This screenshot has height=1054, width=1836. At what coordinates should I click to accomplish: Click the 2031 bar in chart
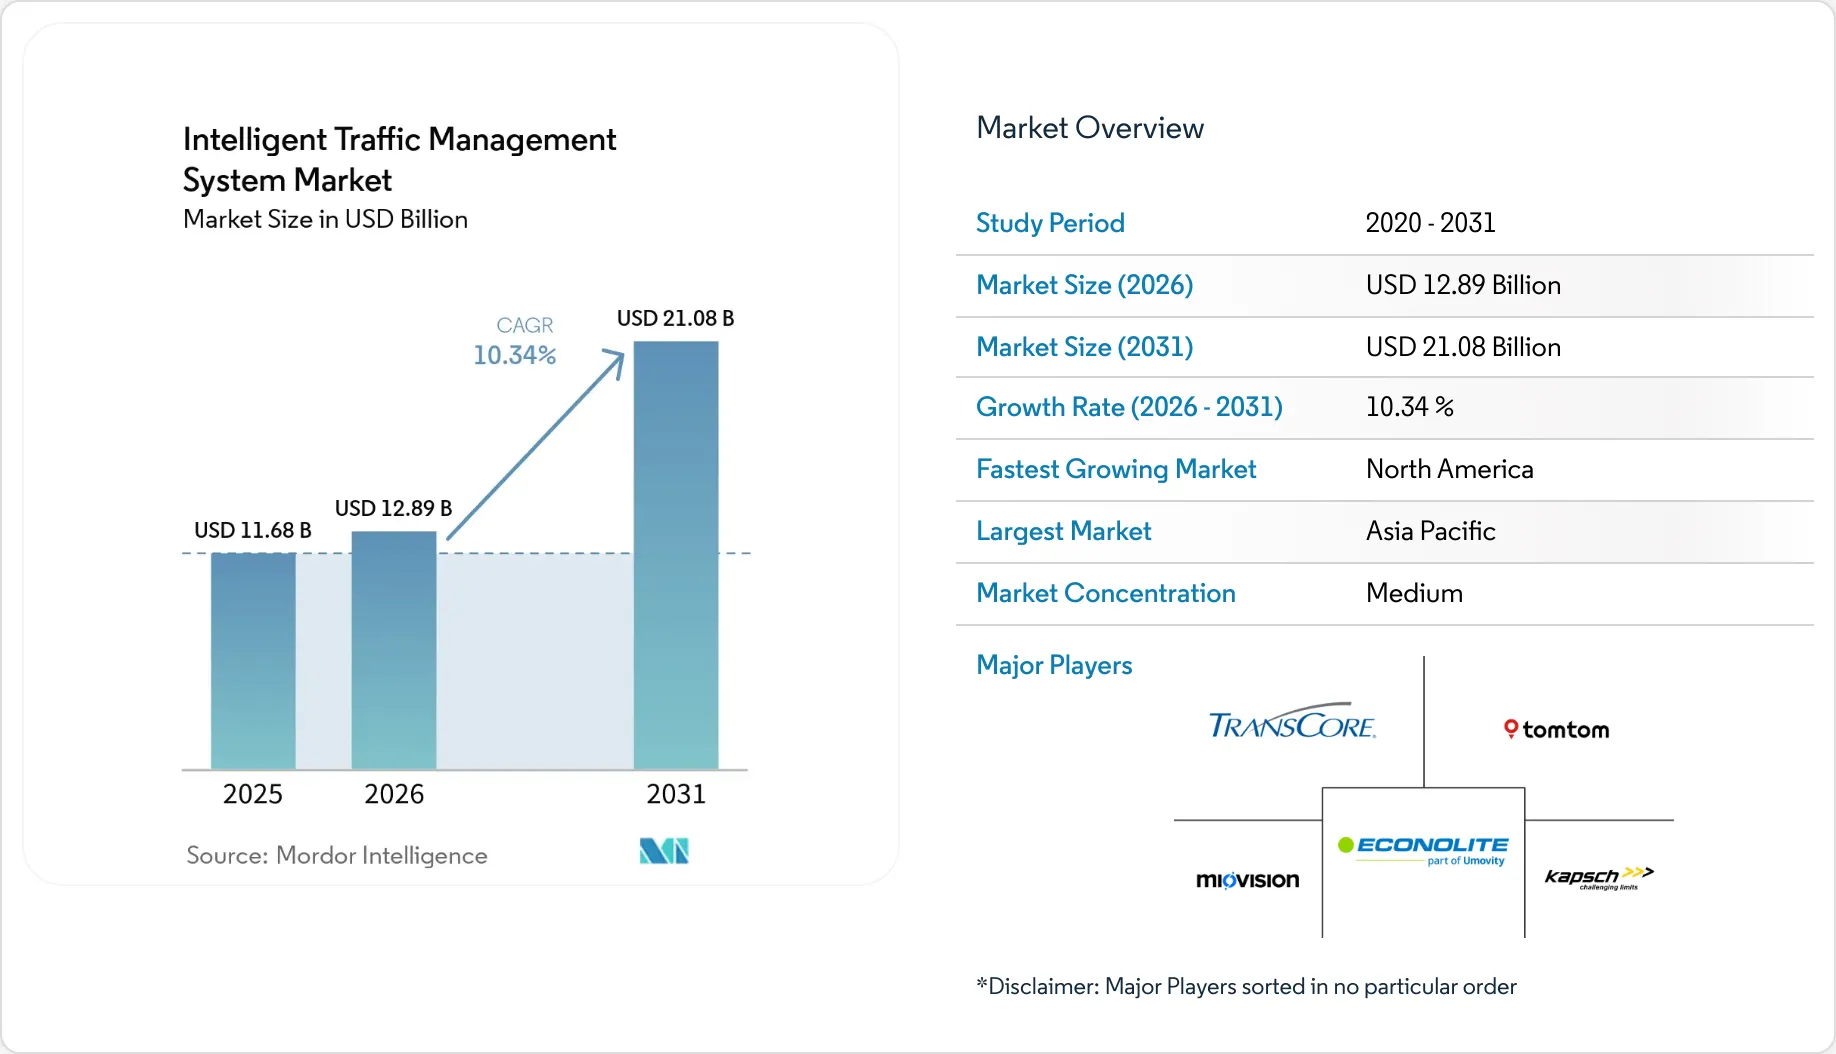[676, 555]
